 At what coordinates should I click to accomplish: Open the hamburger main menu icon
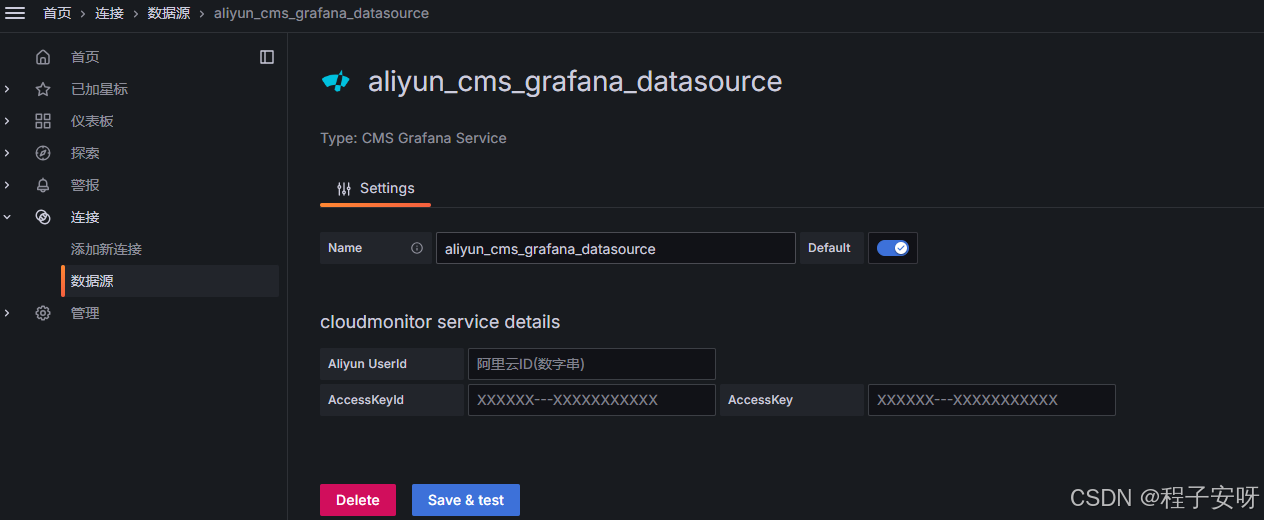pyautogui.click(x=15, y=13)
